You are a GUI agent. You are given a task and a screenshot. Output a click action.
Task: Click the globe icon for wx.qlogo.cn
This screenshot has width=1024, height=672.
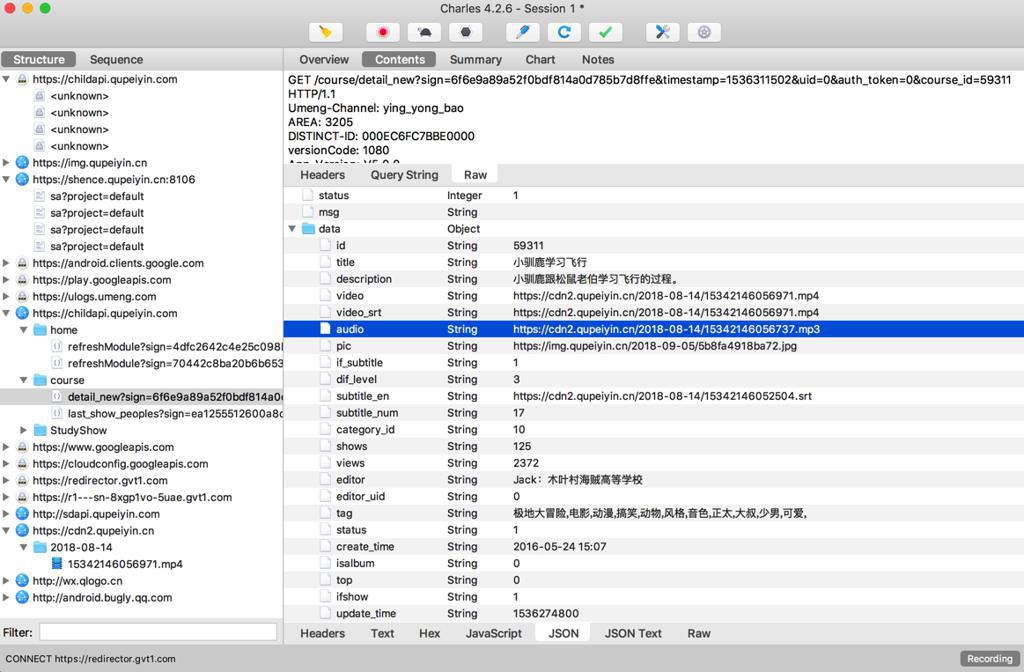(22, 581)
